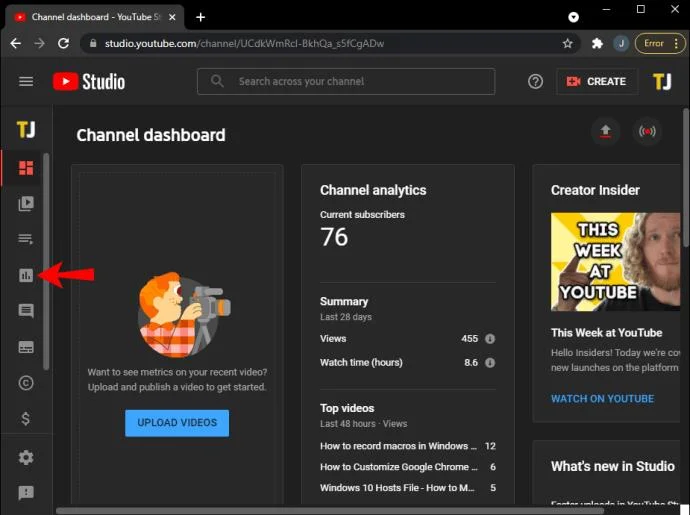690x515 pixels.
Task: Open the CREATE menu
Action: (x=597, y=81)
